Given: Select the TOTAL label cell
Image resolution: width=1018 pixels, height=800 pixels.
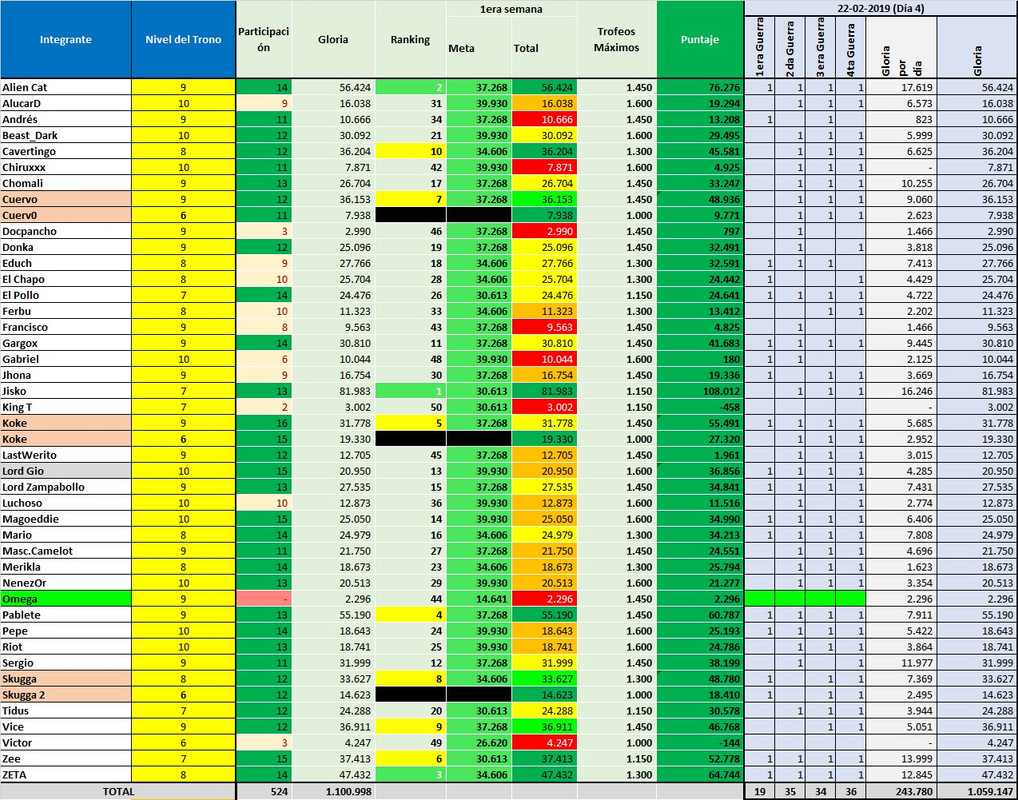Looking at the screenshot, I should coord(118,792).
